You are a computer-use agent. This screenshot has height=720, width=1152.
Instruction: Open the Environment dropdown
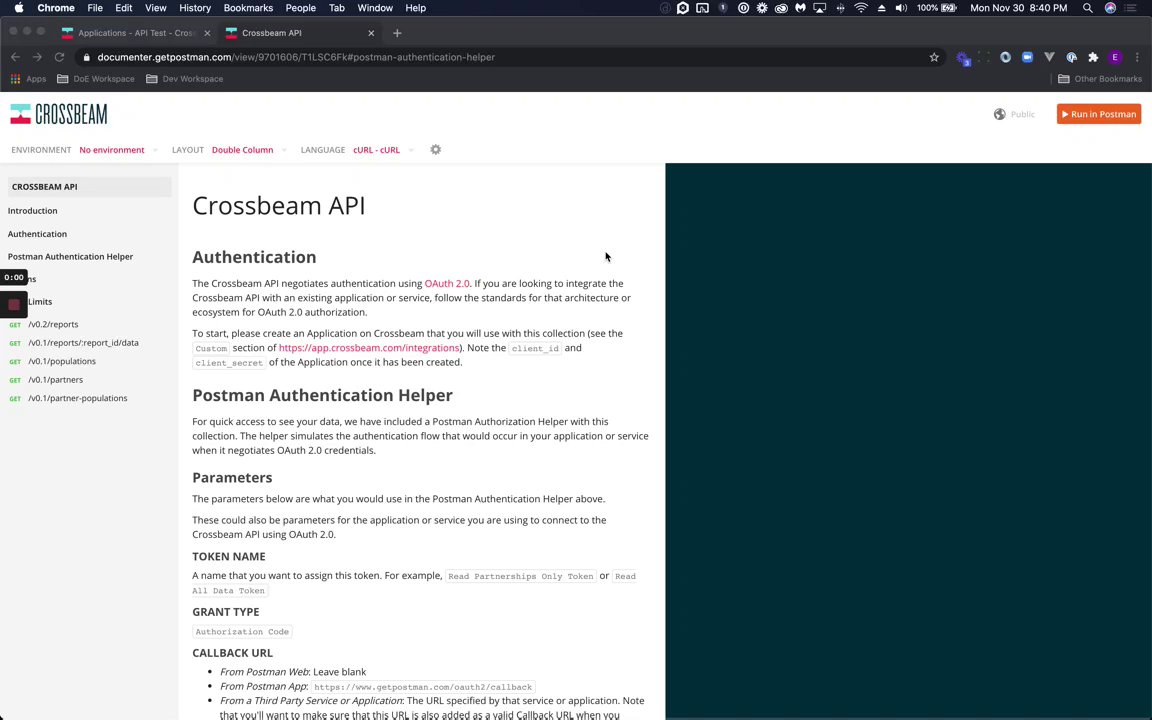pos(118,150)
